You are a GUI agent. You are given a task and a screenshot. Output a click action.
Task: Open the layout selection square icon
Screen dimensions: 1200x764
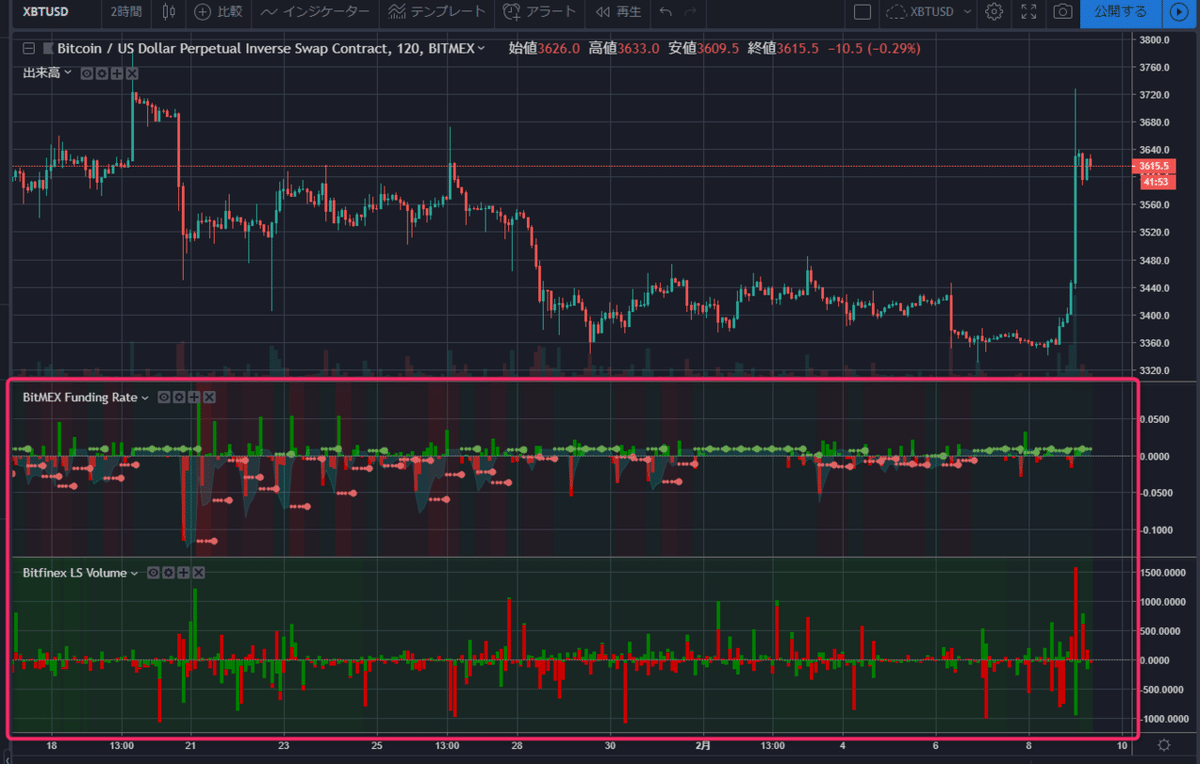pyautogui.click(x=863, y=12)
